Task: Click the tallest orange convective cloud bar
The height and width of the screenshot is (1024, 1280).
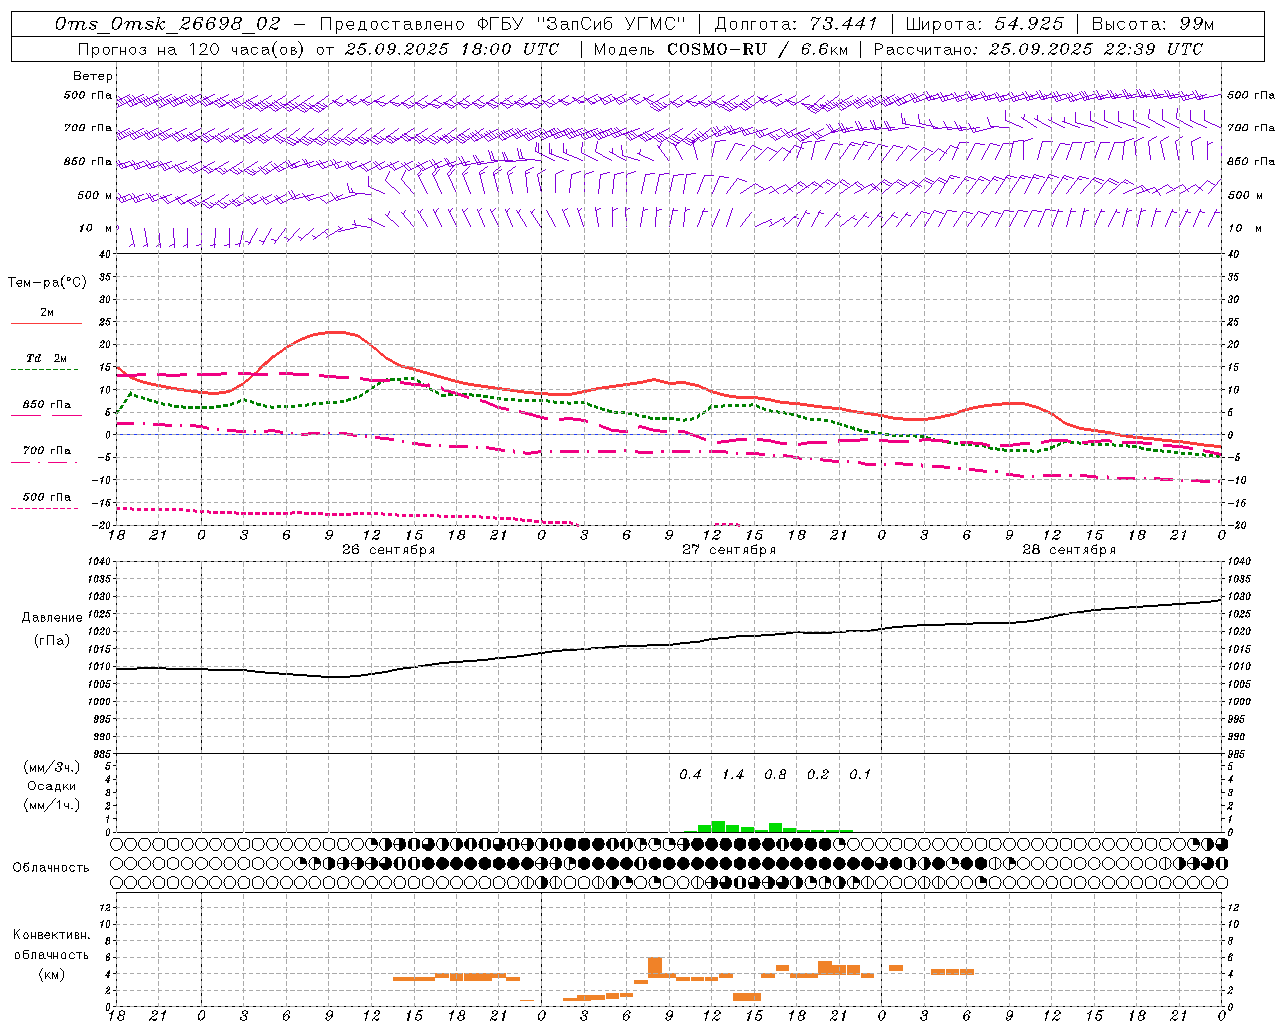Action: [655, 968]
